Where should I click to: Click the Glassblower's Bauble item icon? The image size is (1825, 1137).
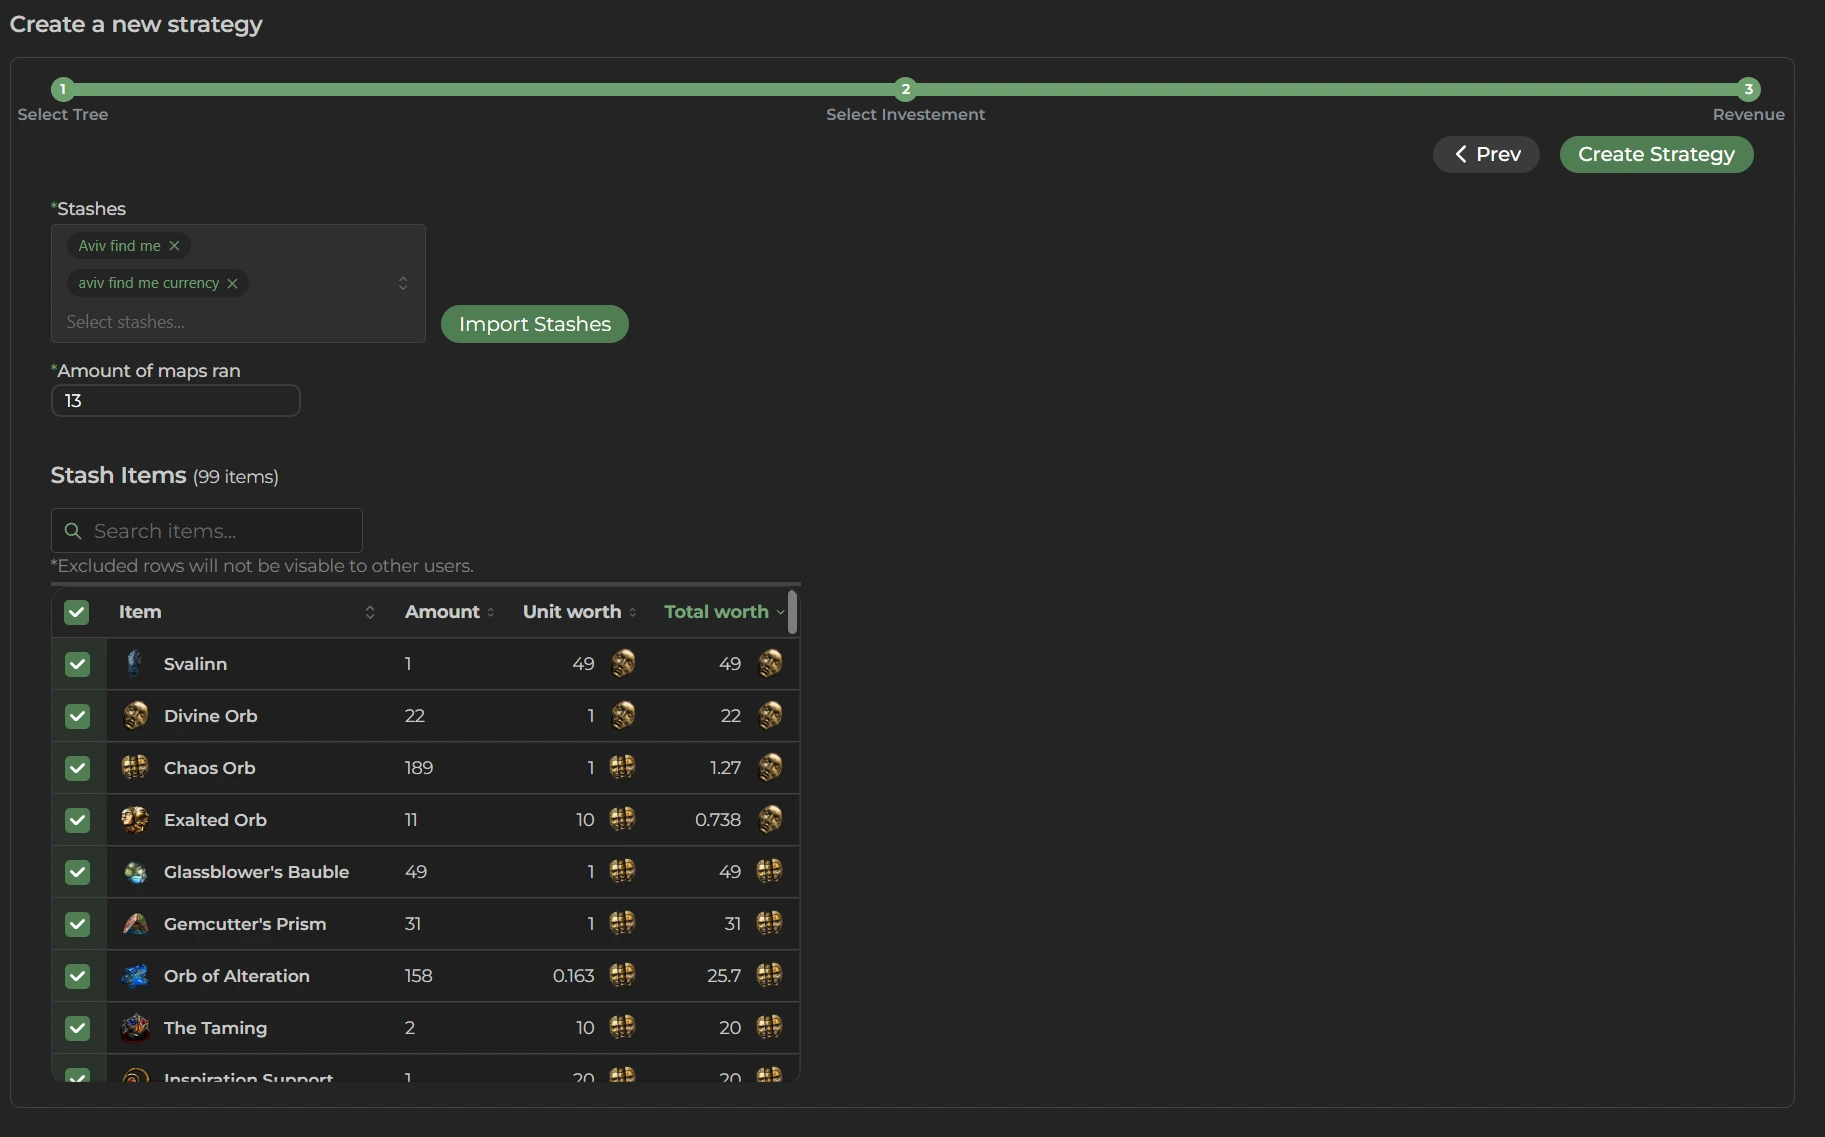135,872
